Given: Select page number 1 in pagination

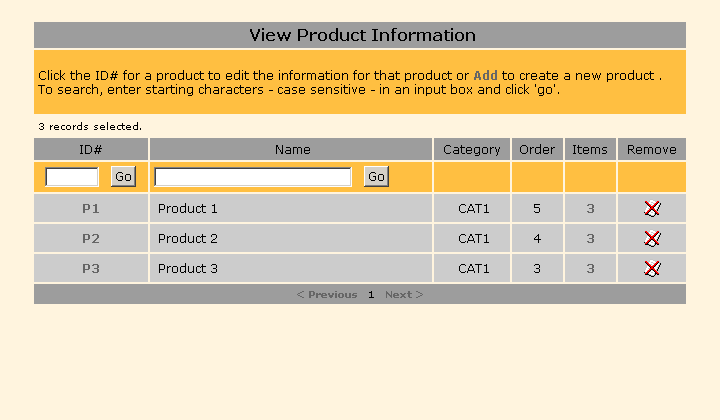Looking at the screenshot, I should pos(371,295).
